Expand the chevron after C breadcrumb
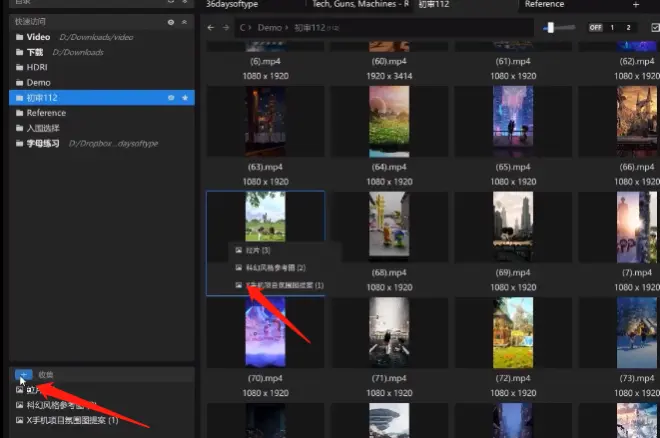The image size is (660, 438). (x=250, y=28)
